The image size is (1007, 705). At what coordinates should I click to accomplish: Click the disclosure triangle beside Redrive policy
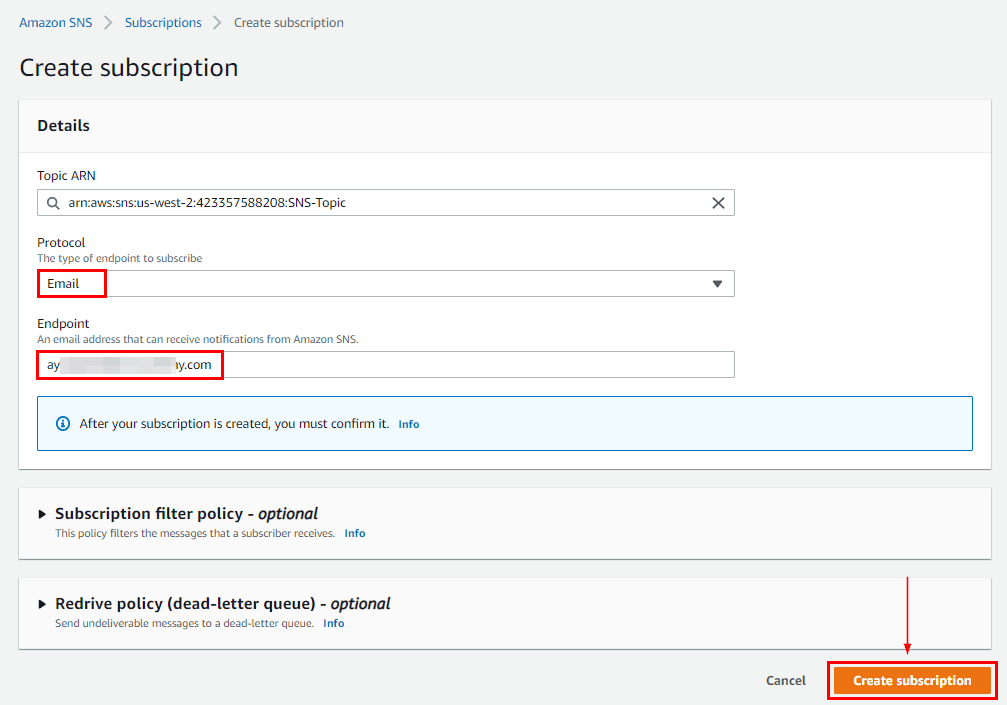(x=42, y=603)
